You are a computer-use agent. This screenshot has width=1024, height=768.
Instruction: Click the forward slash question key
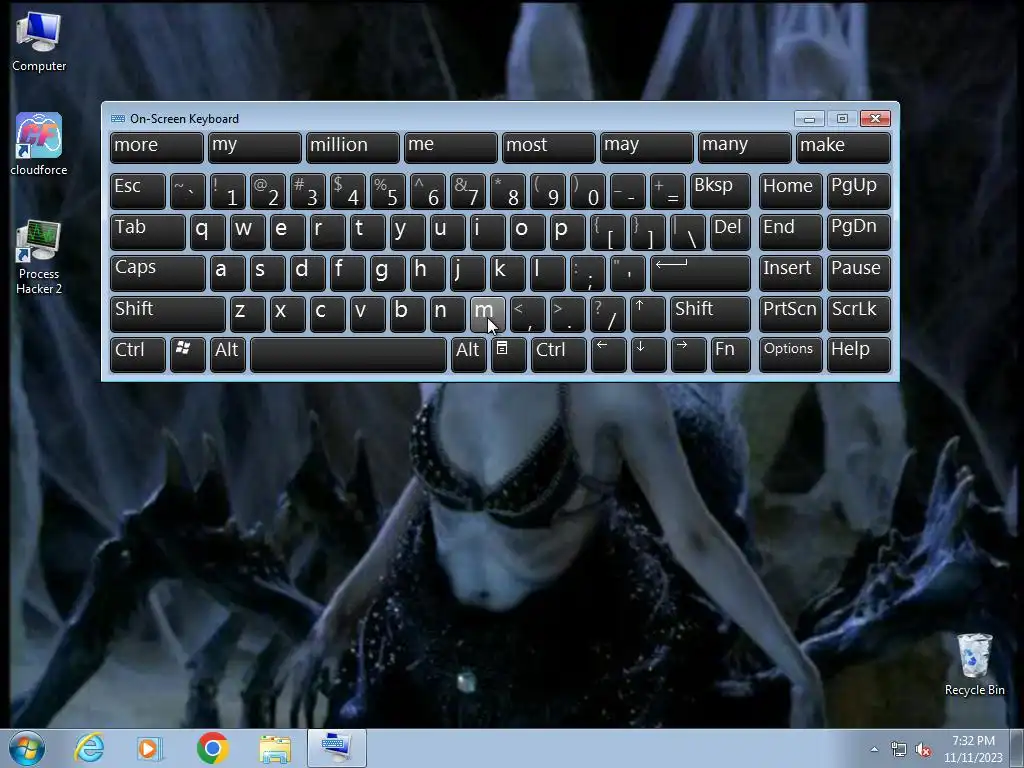607,314
